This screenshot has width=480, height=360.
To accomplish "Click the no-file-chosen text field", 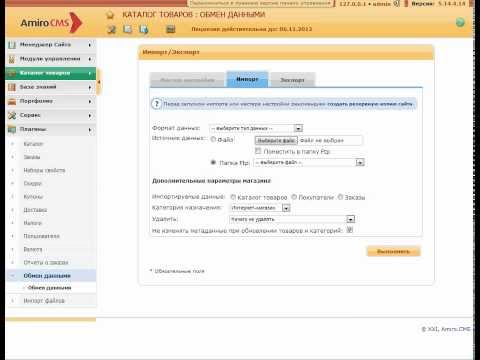I will pyautogui.click(x=329, y=140).
